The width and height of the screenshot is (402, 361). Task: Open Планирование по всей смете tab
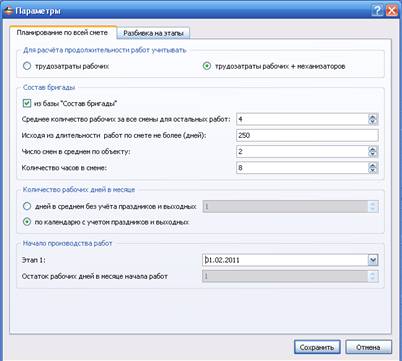coord(62,33)
